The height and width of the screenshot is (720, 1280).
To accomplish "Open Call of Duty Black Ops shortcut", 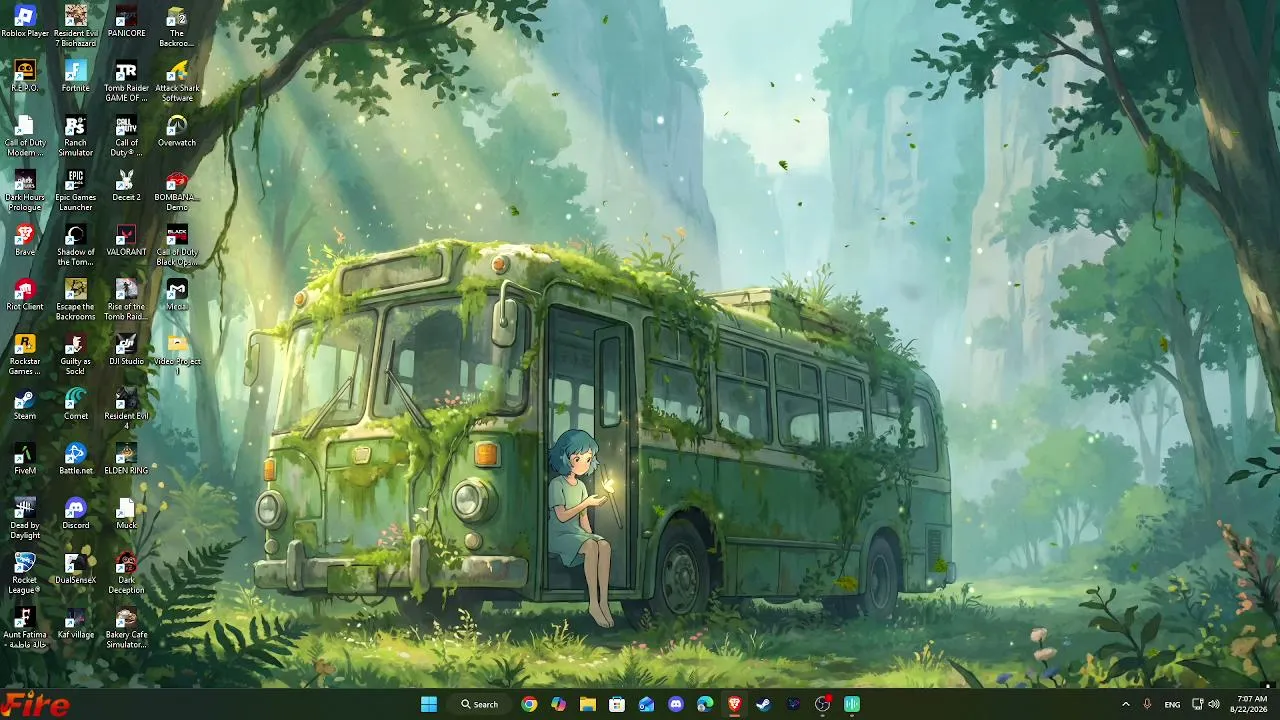I will pyautogui.click(x=177, y=245).
